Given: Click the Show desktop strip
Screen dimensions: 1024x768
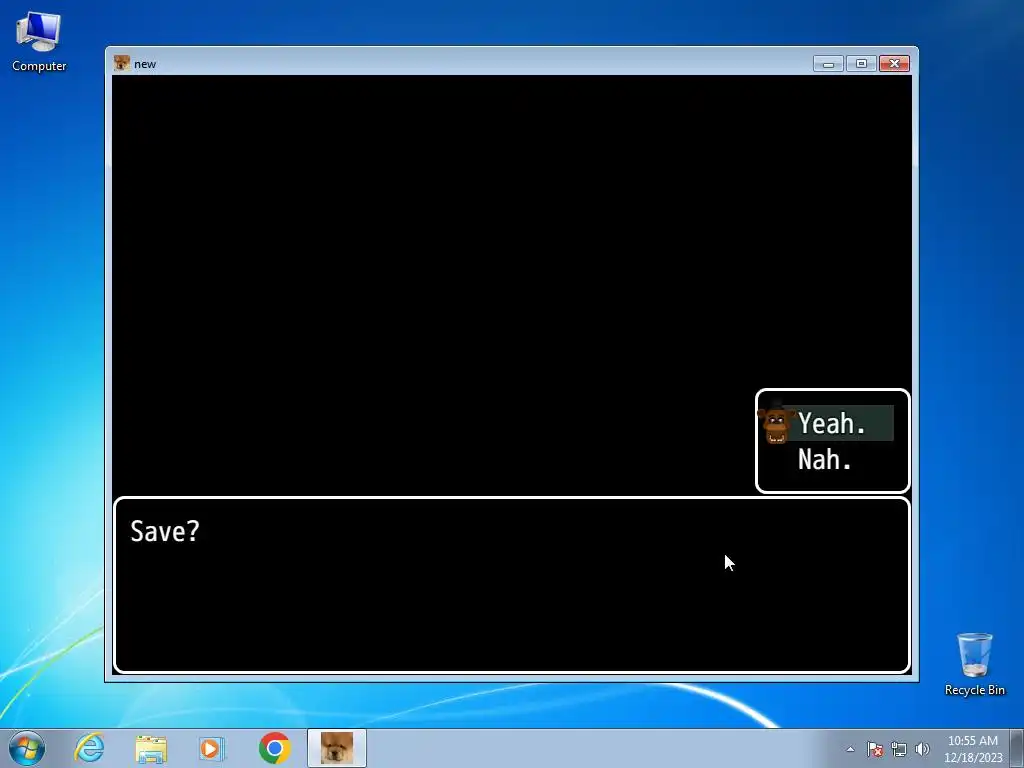Looking at the screenshot, I should click(x=1017, y=749).
